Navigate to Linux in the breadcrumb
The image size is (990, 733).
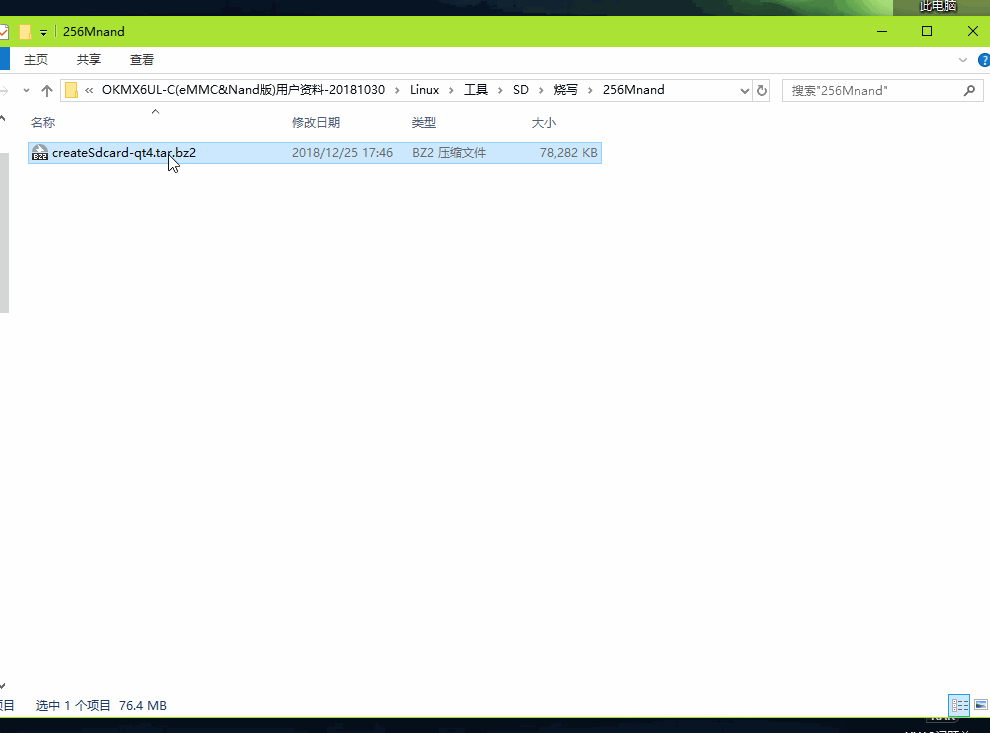coord(424,90)
